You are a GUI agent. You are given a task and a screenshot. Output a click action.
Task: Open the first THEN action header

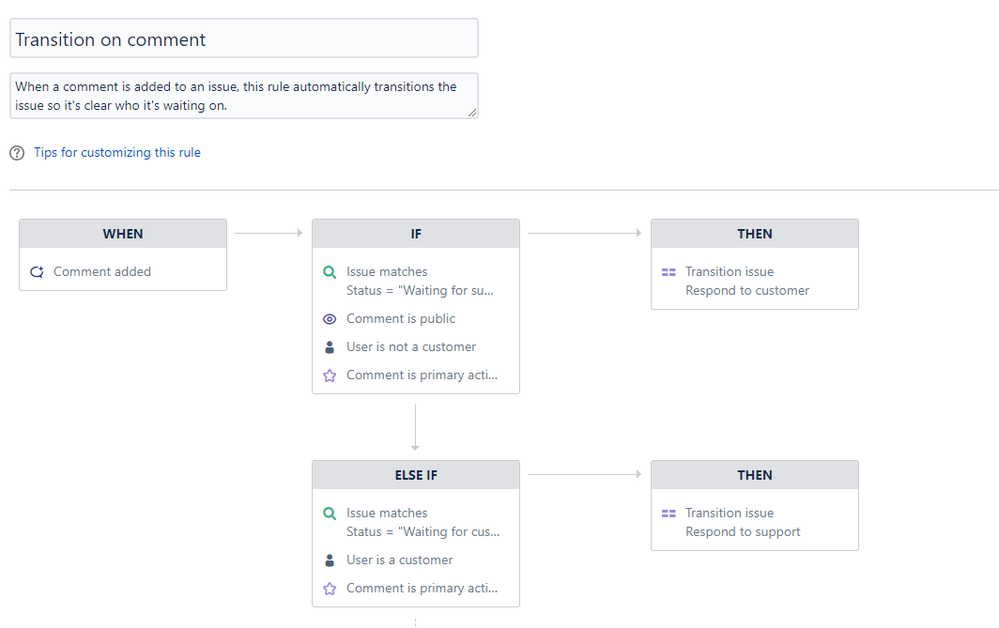click(x=755, y=234)
